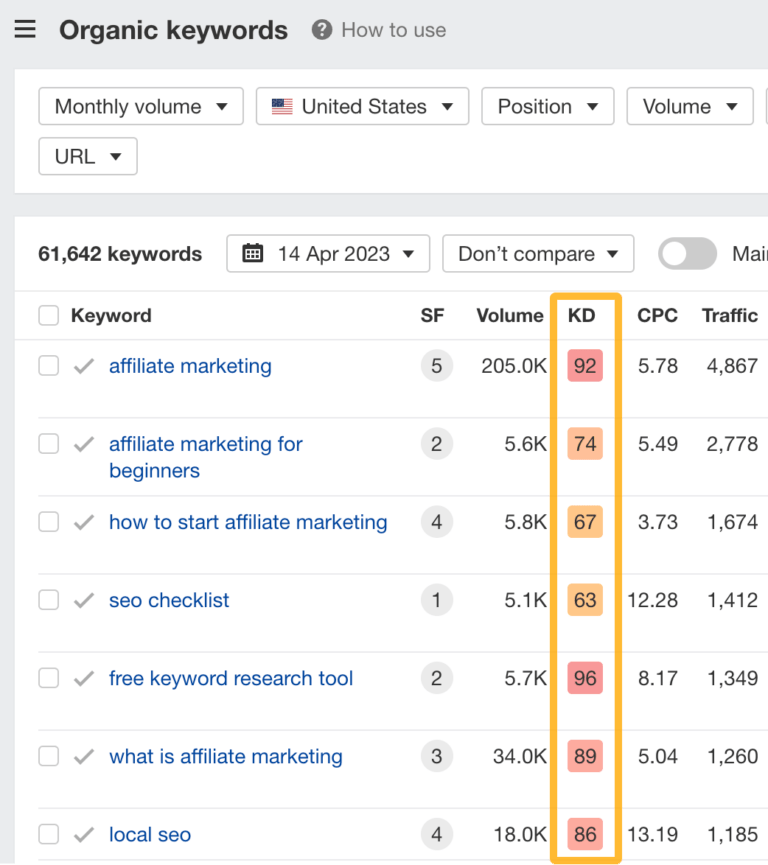The image size is (768, 865).
Task: Open the "Don't compare" dropdown
Action: [538, 253]
